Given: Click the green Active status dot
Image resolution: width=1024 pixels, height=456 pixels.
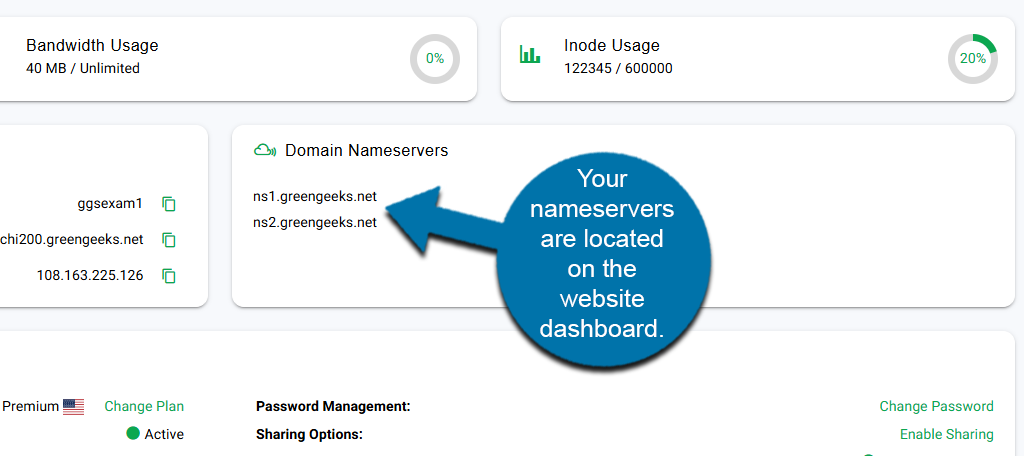Looking at the screenshot, I should point(133,434).
